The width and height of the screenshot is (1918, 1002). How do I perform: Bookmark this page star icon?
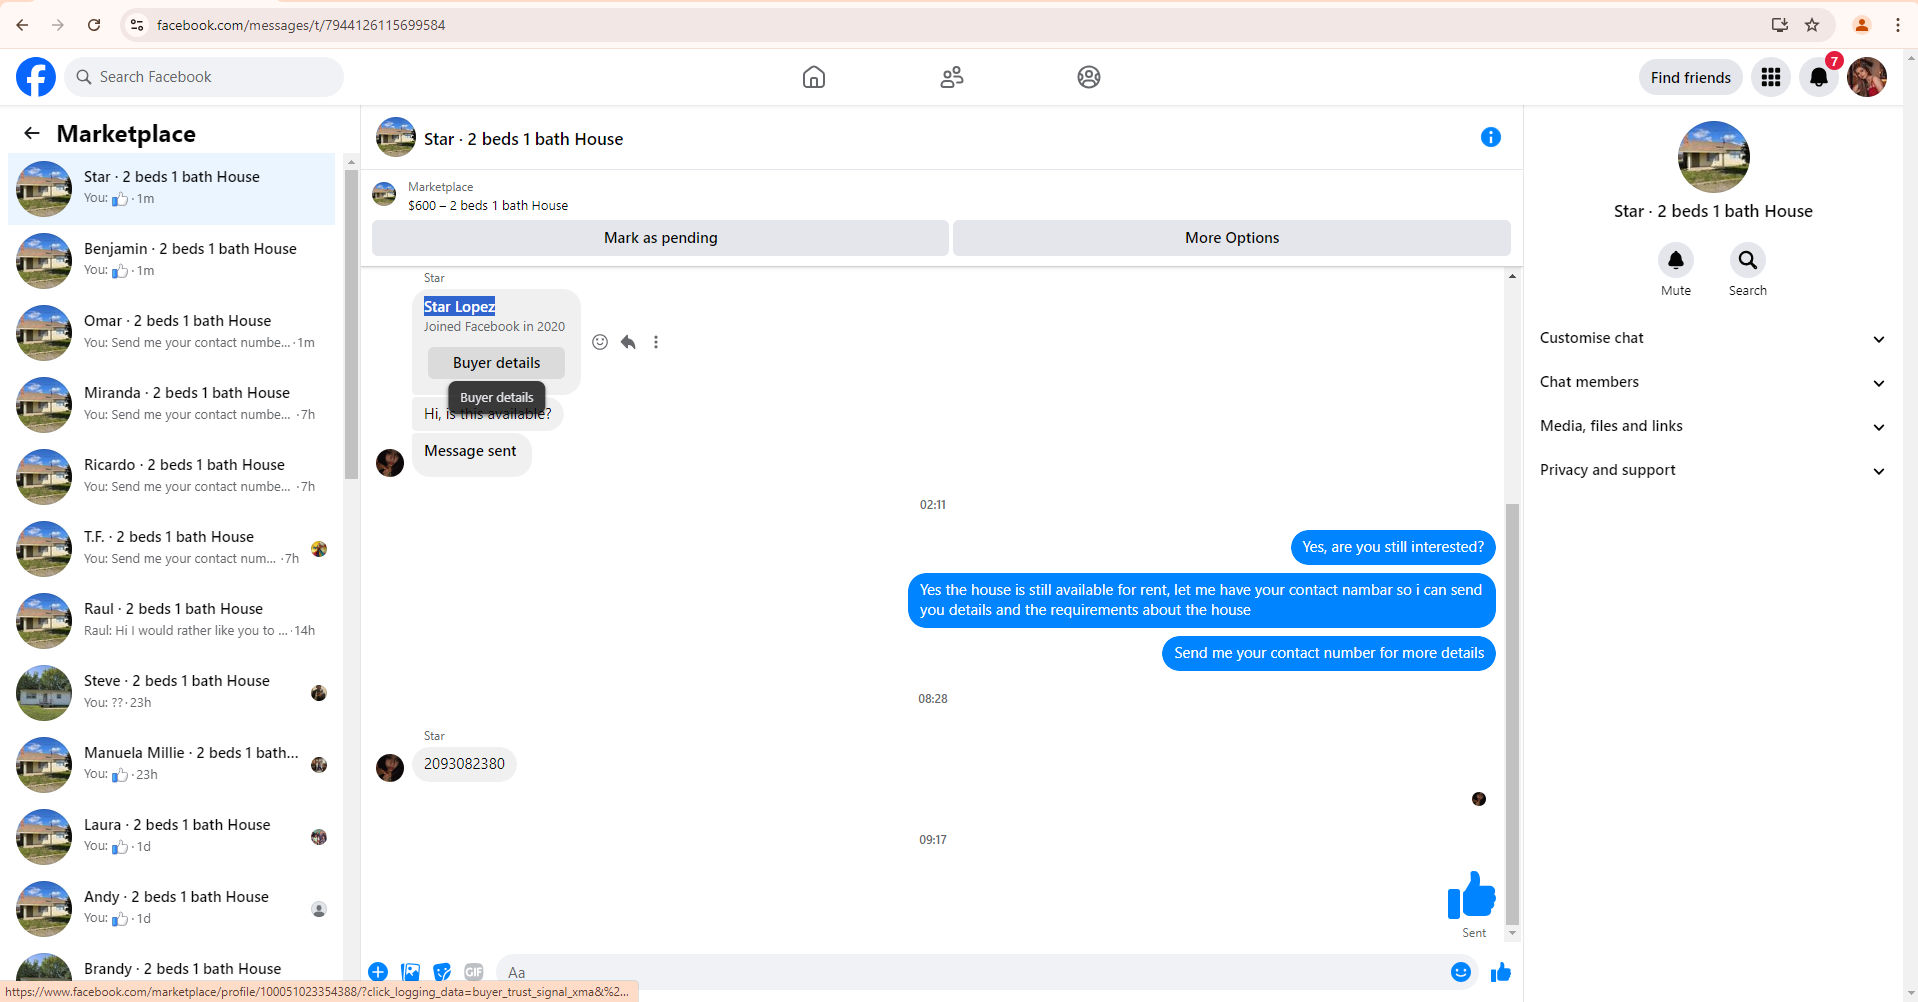pyautogui.click(x=1812, y=25)
